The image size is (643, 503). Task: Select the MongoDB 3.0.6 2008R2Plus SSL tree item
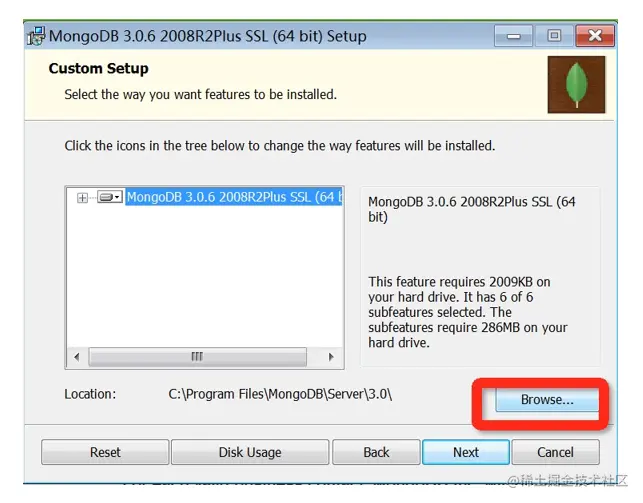pos(234,197)
